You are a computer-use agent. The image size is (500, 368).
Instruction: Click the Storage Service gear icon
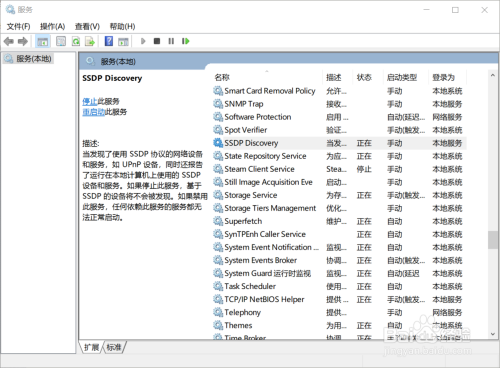point(218,195)
